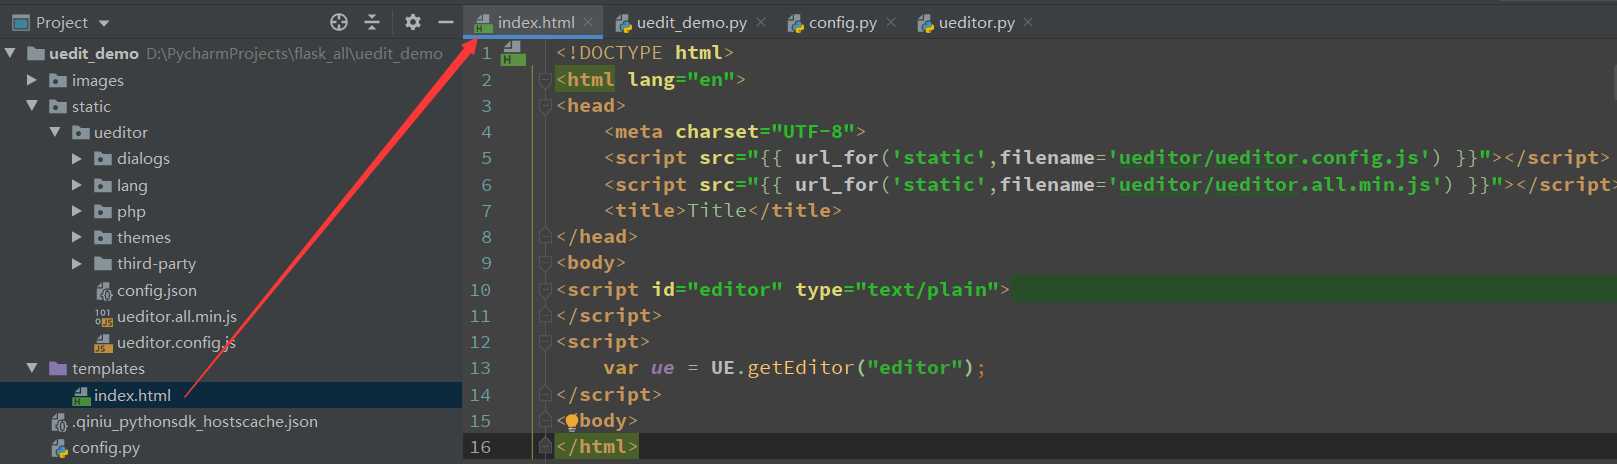The height and width of the screenshot is (464, 1617).
Task: Click ueditor.config.js path in line 5
Action: (1269, 157)
